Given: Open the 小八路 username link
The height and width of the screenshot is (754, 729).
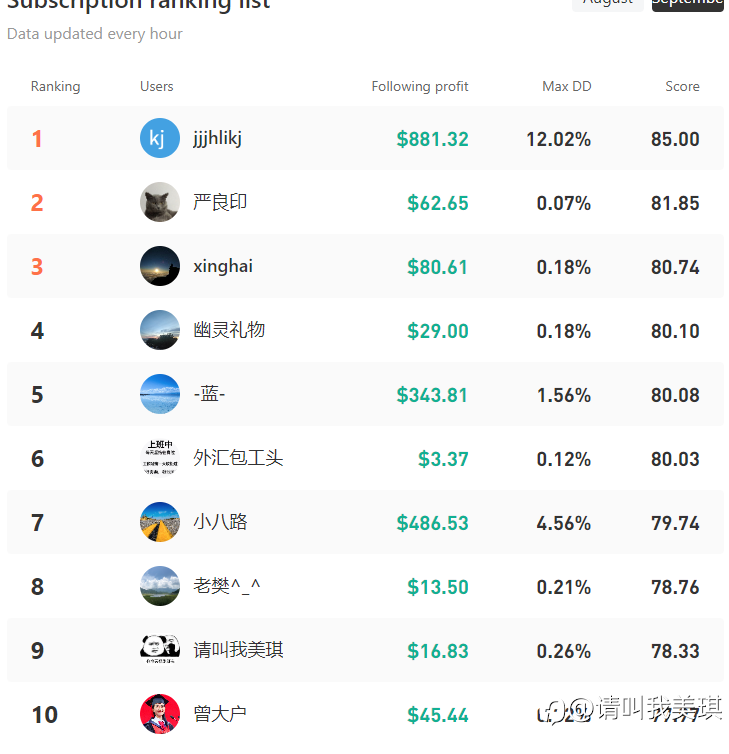Looking at the screenshot, I should pyautogui.click(x=220, y=522).
